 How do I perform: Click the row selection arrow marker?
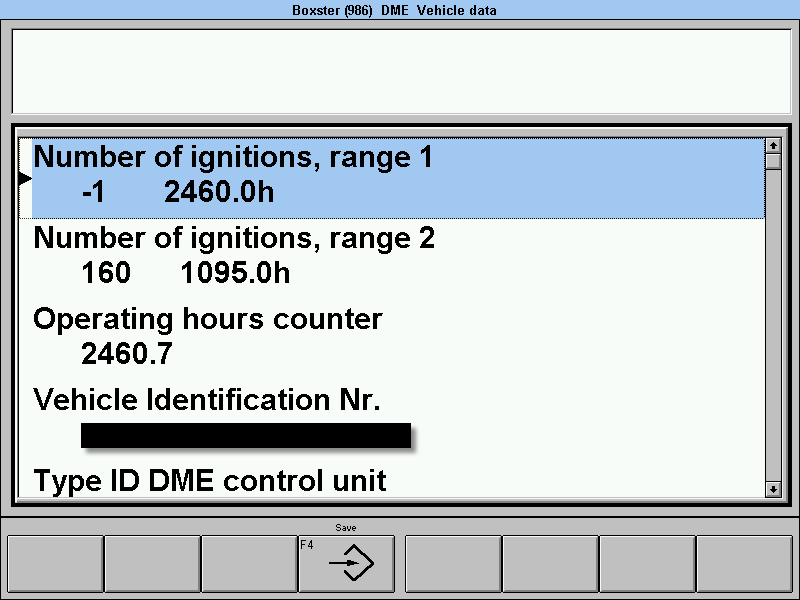(25, 179)
